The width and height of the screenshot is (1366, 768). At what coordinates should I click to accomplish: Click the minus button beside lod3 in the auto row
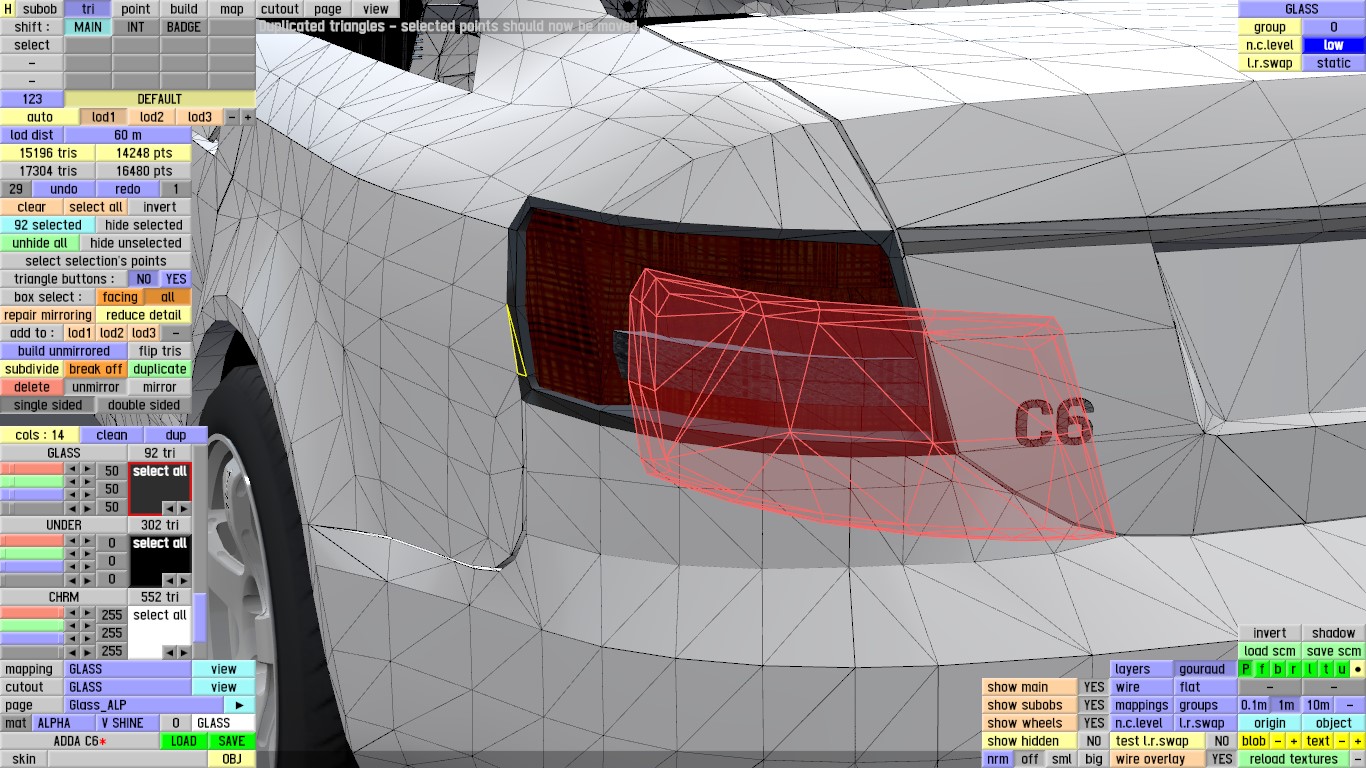(x=232, y=117)
